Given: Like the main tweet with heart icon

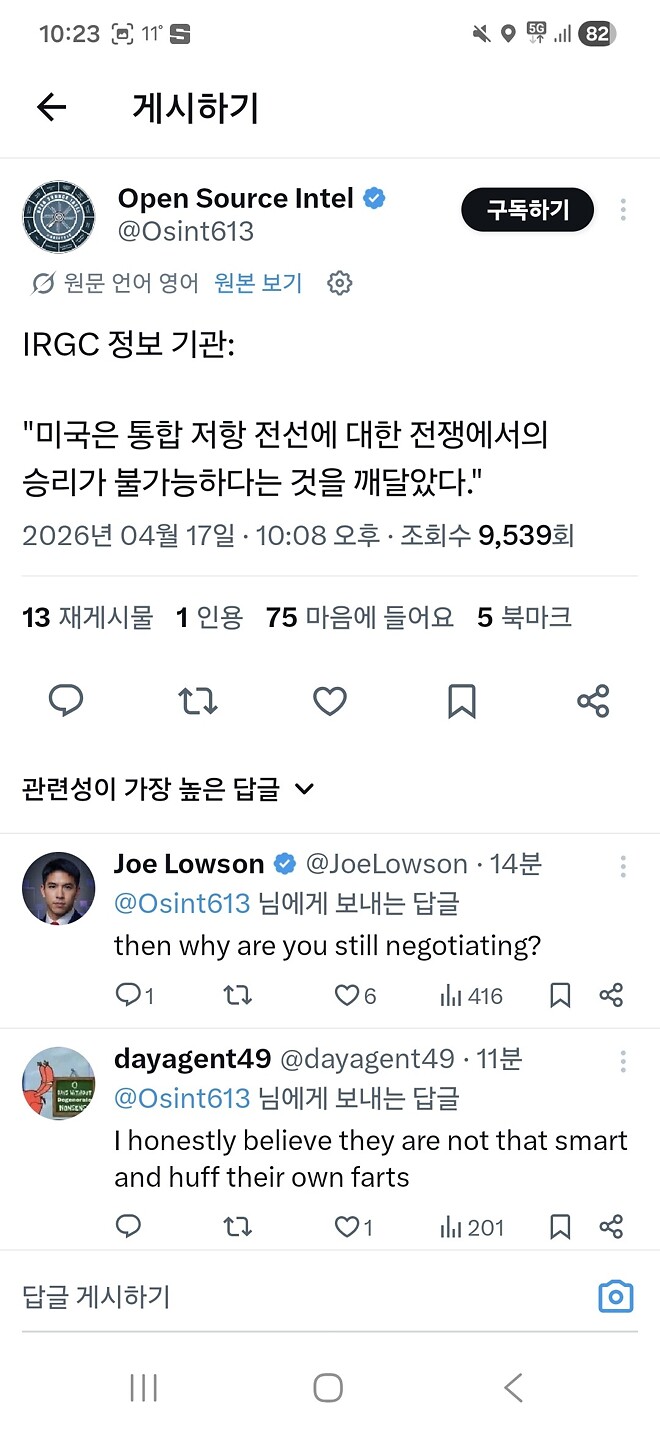Looking at the screenshot, I should point(329,701).
